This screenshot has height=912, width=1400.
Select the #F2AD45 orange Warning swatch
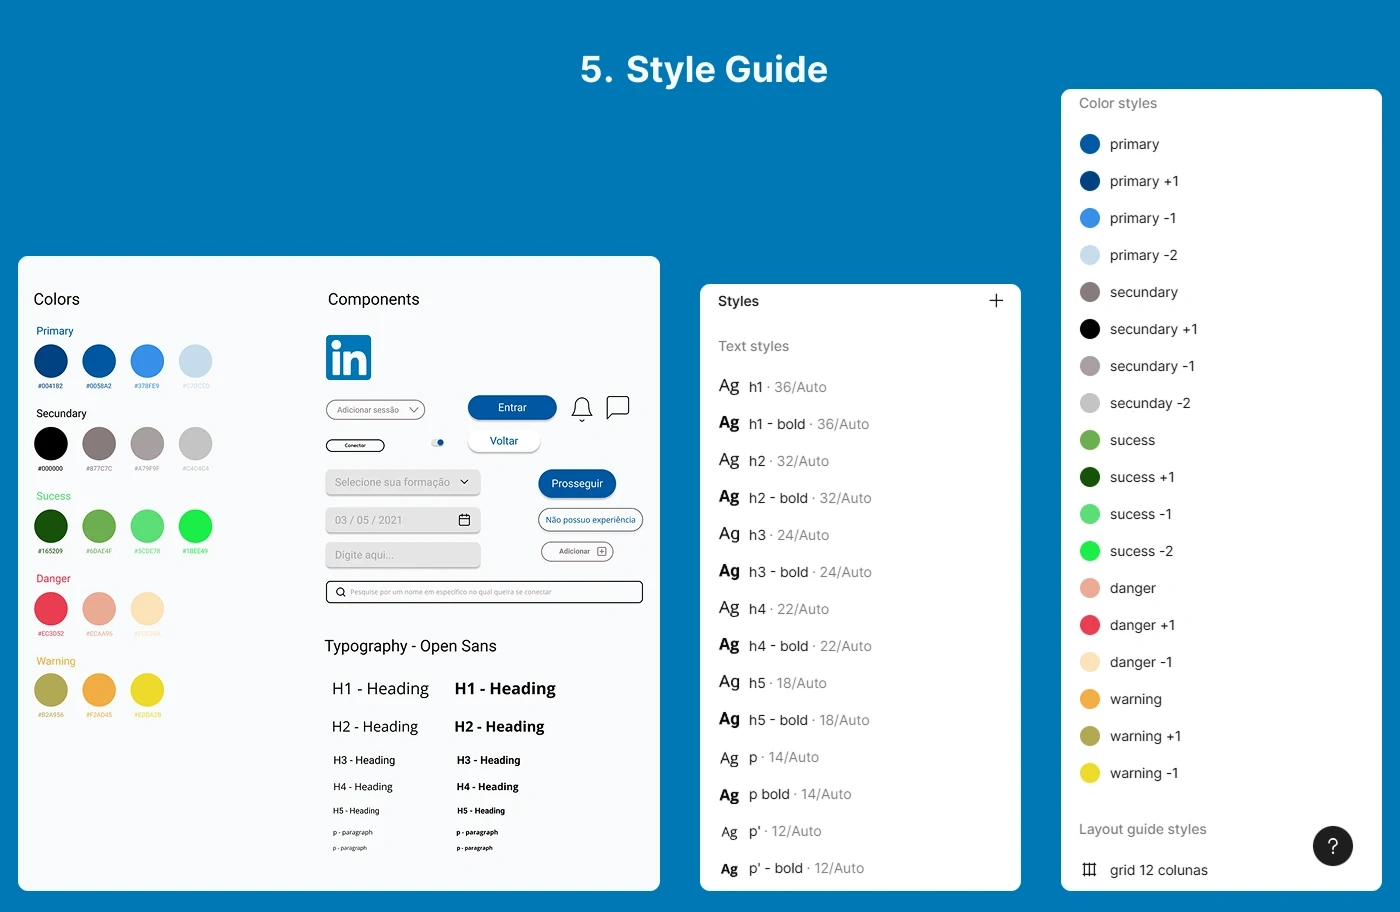pos(99,690)
